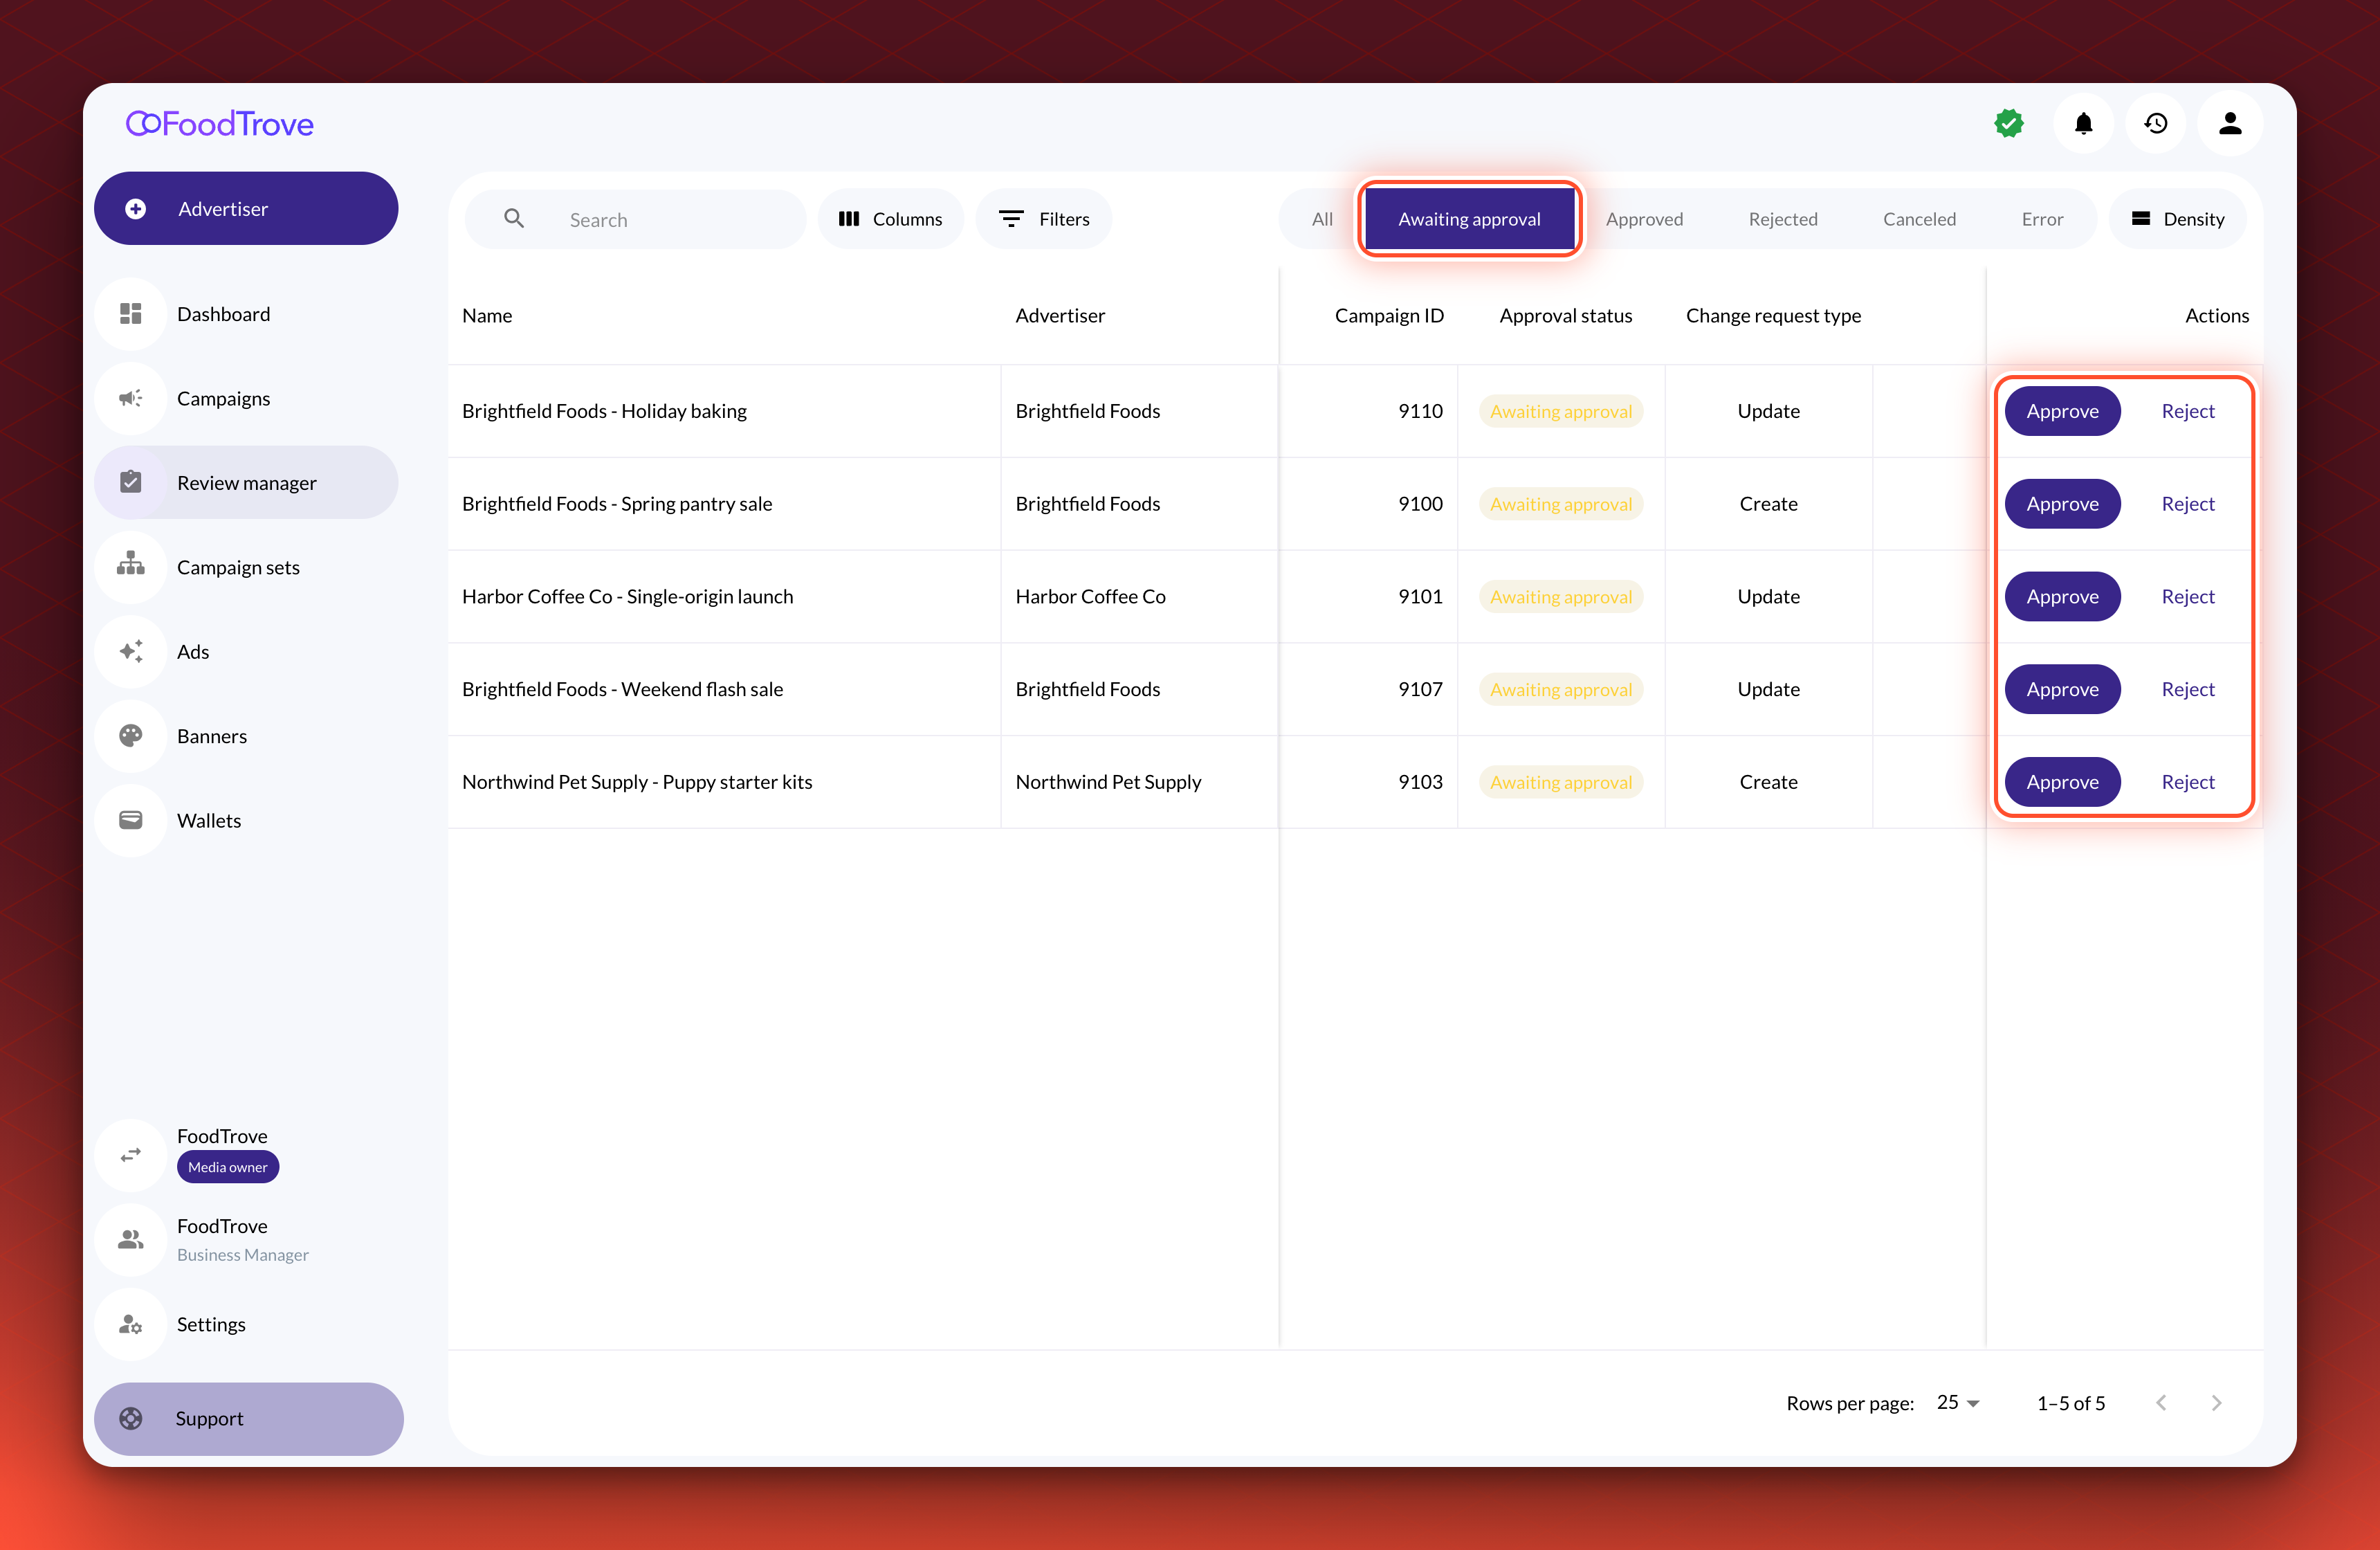Screen dimensions: 2380x1550
Task: Click the search magnifier icon
Action: coord(514,218)
